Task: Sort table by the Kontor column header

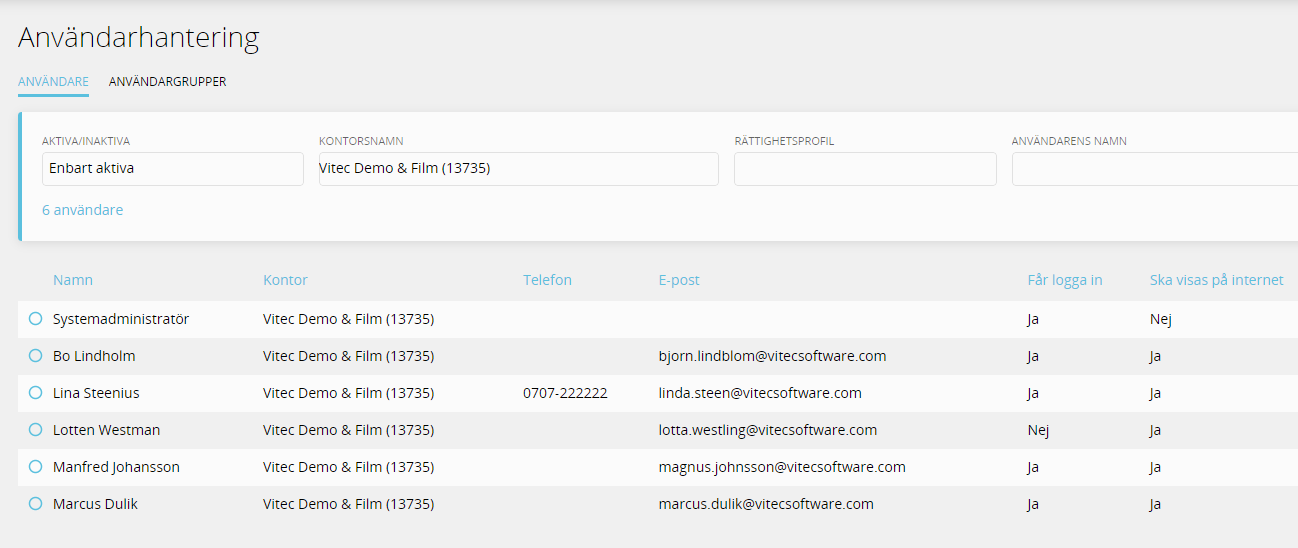Action: [x=285, y=280]
